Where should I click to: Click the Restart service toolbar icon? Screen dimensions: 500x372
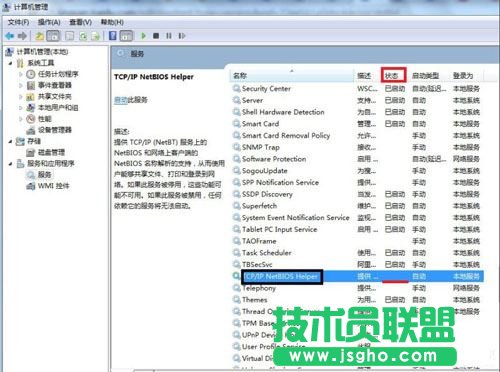[182, 36]
